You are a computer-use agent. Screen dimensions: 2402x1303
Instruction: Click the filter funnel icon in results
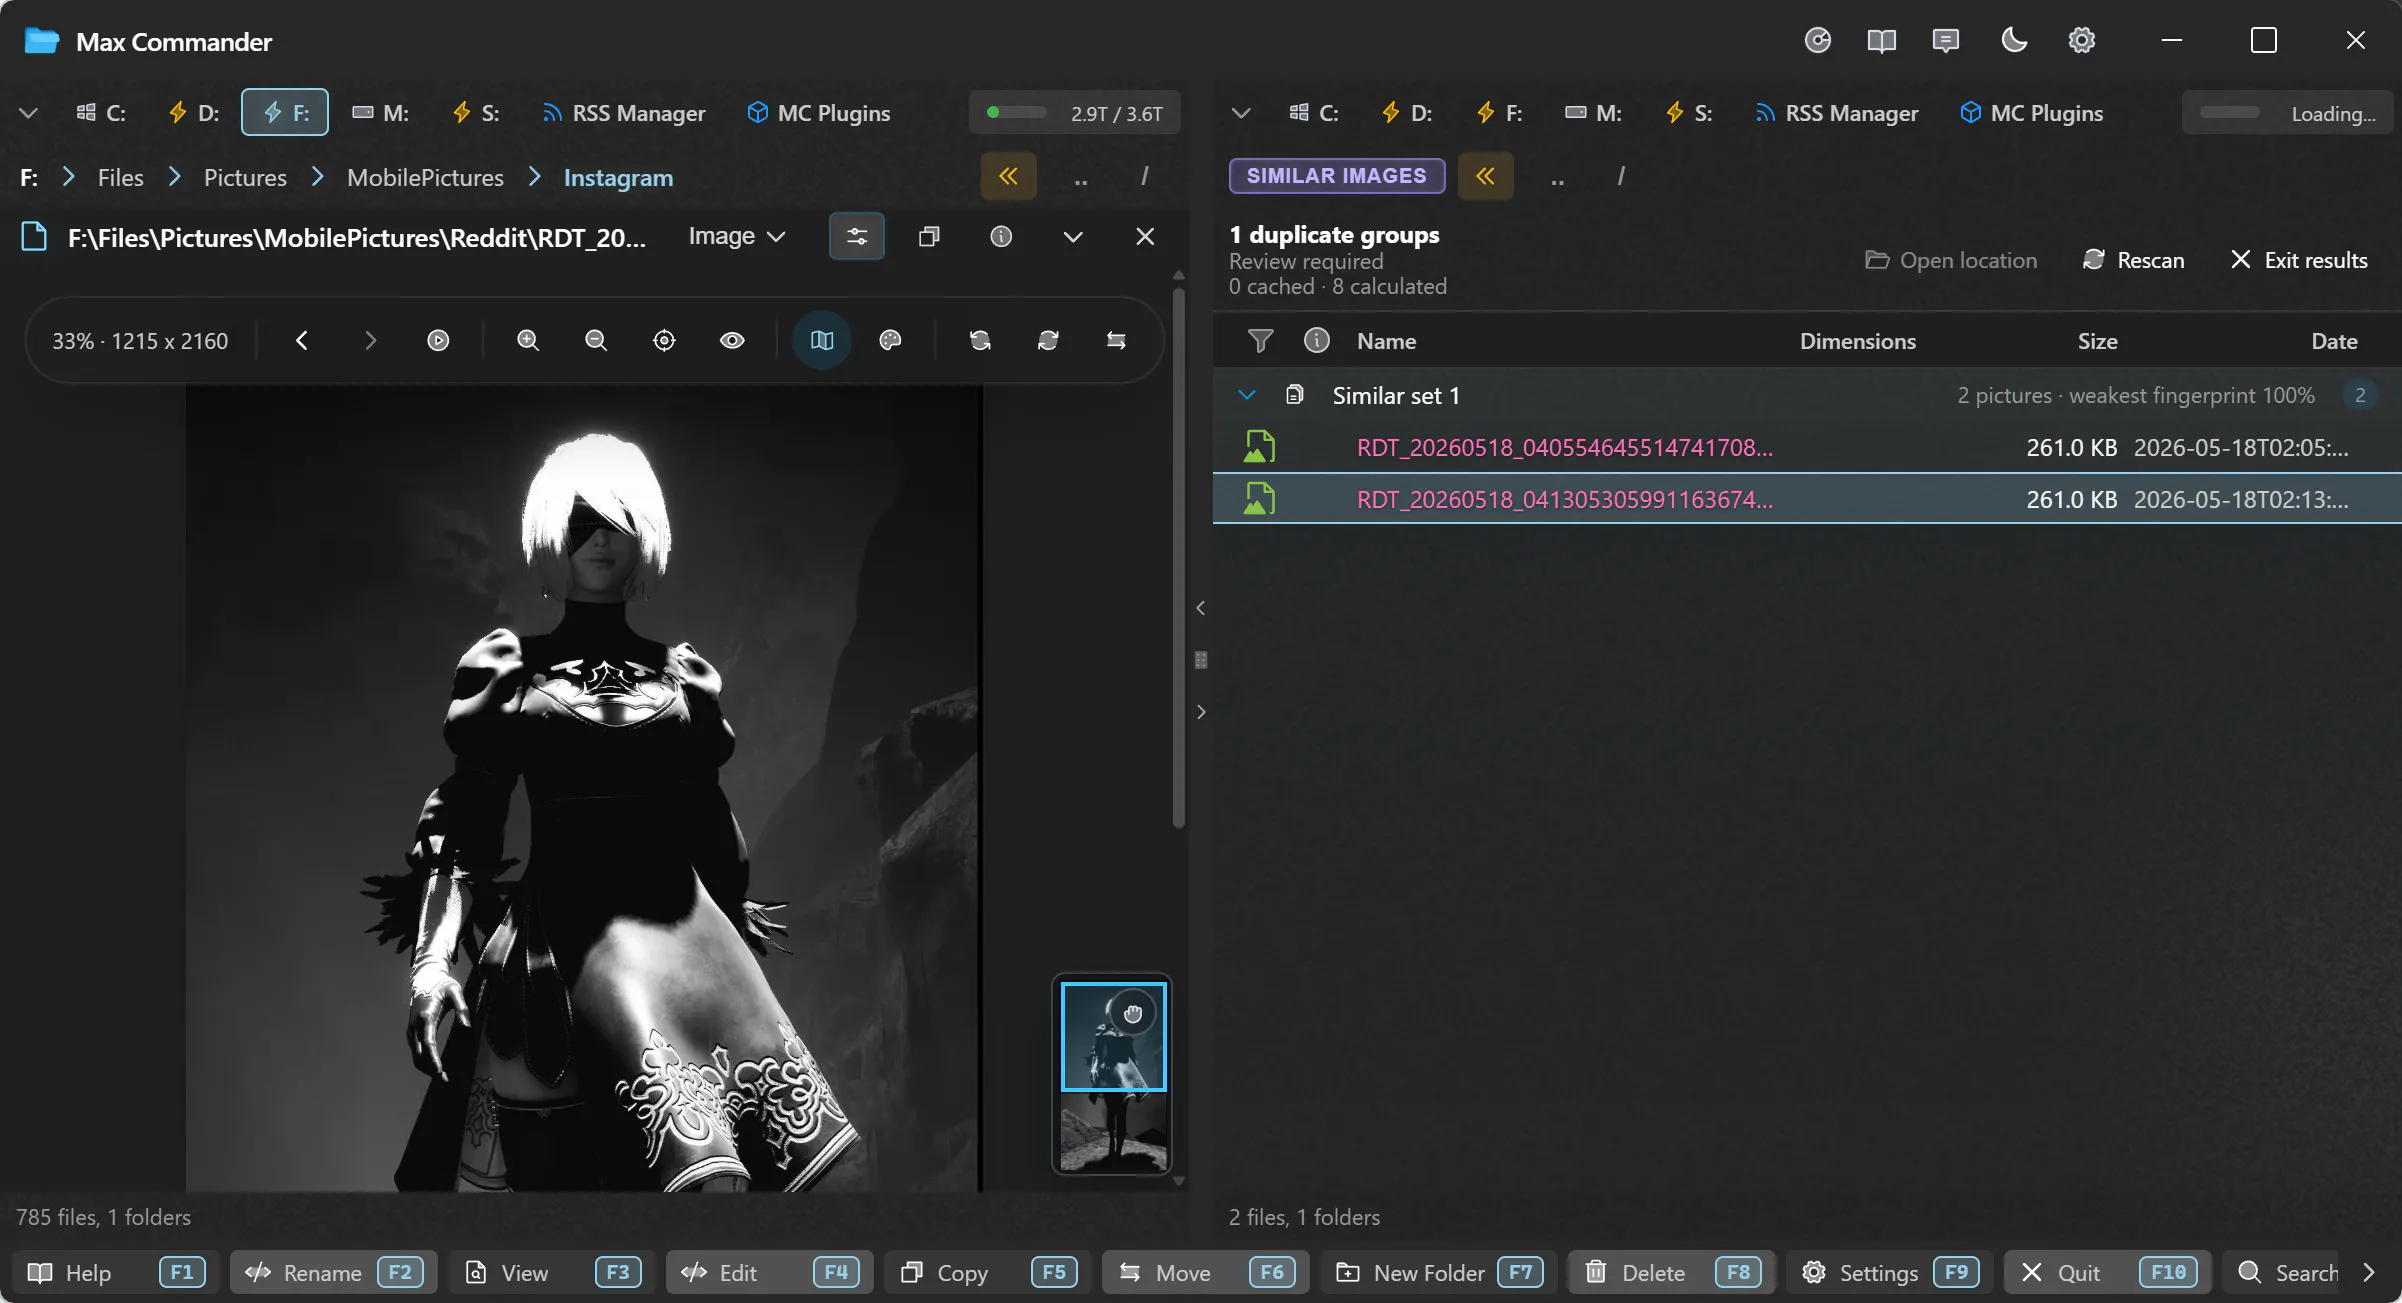point(1261,341)
